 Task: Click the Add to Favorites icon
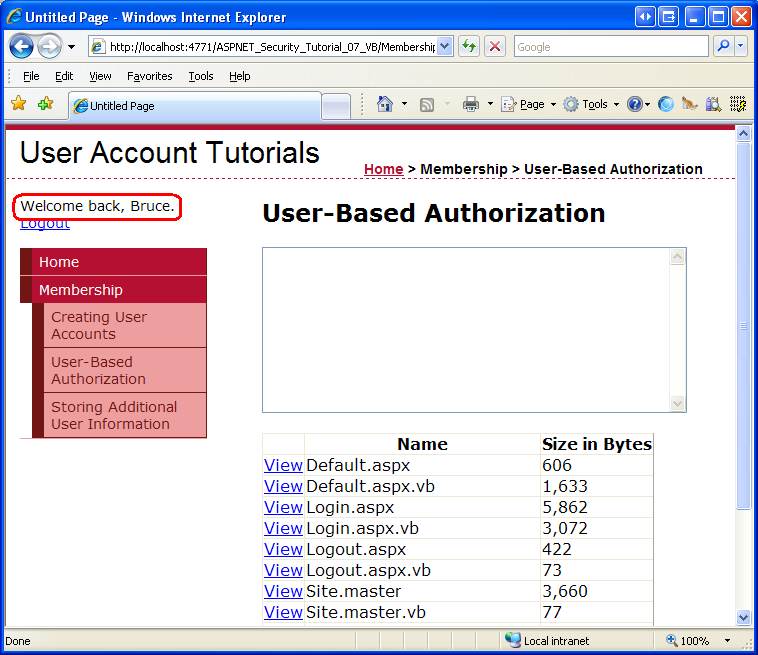pos(45,104)
